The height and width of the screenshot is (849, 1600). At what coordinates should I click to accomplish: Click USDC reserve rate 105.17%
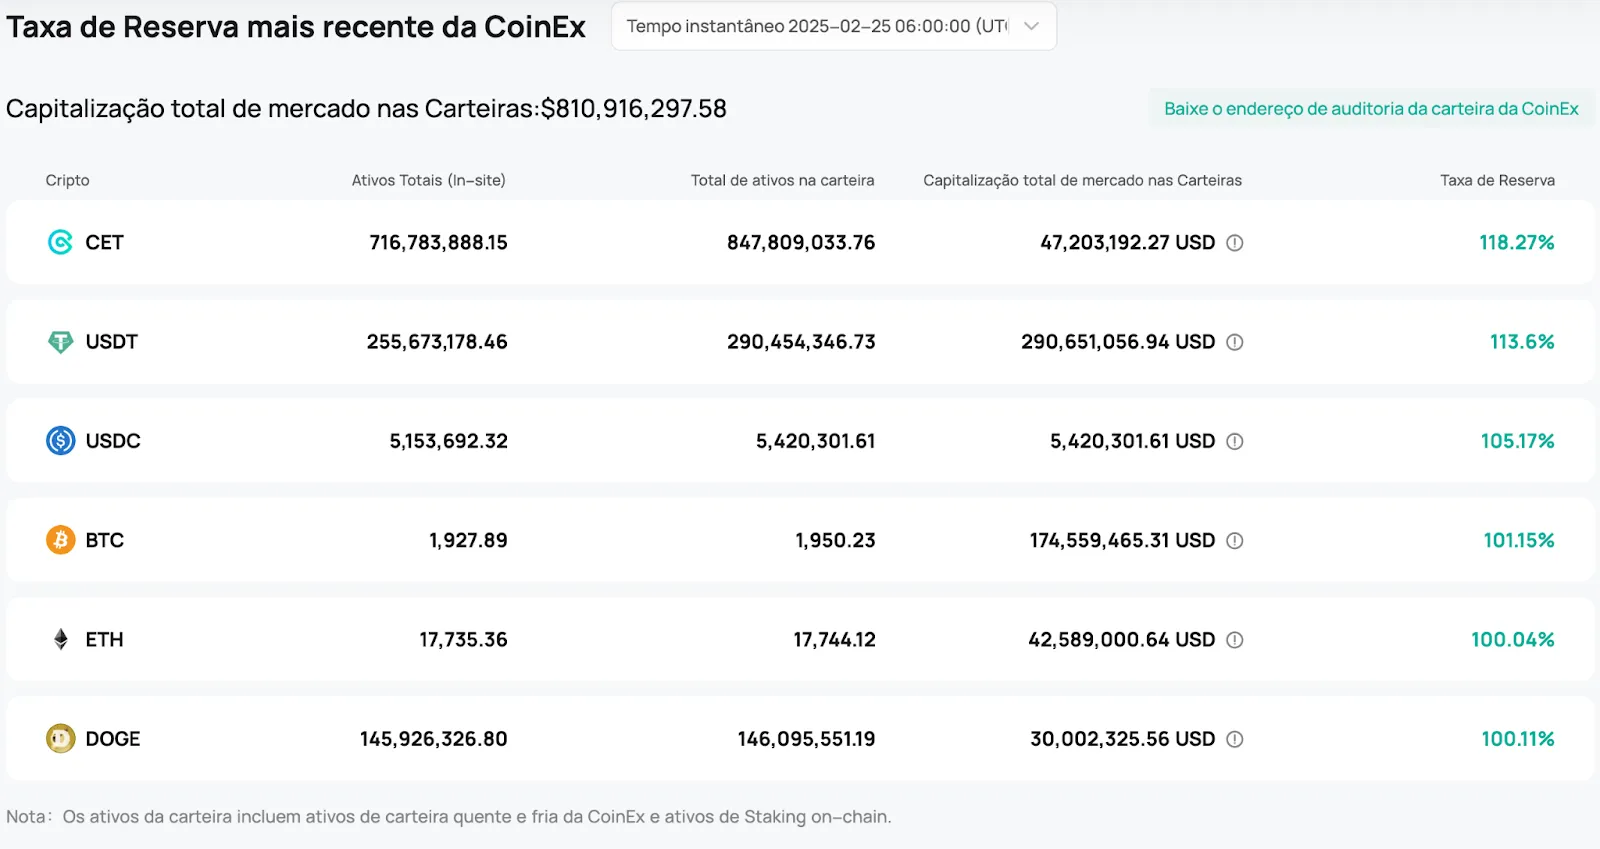coord(1517,441)
